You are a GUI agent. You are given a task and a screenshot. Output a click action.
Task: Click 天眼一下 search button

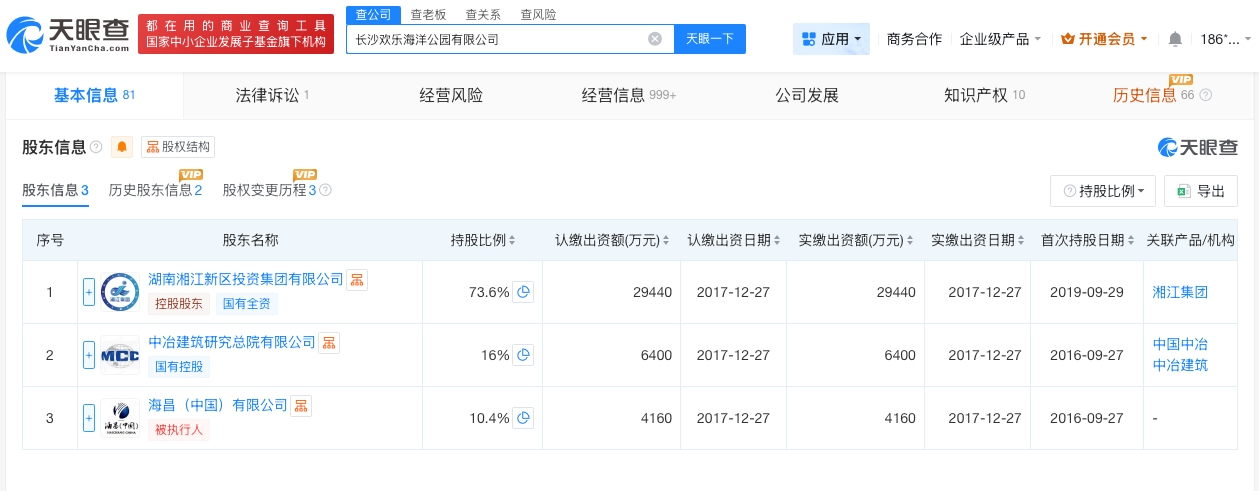710,39
